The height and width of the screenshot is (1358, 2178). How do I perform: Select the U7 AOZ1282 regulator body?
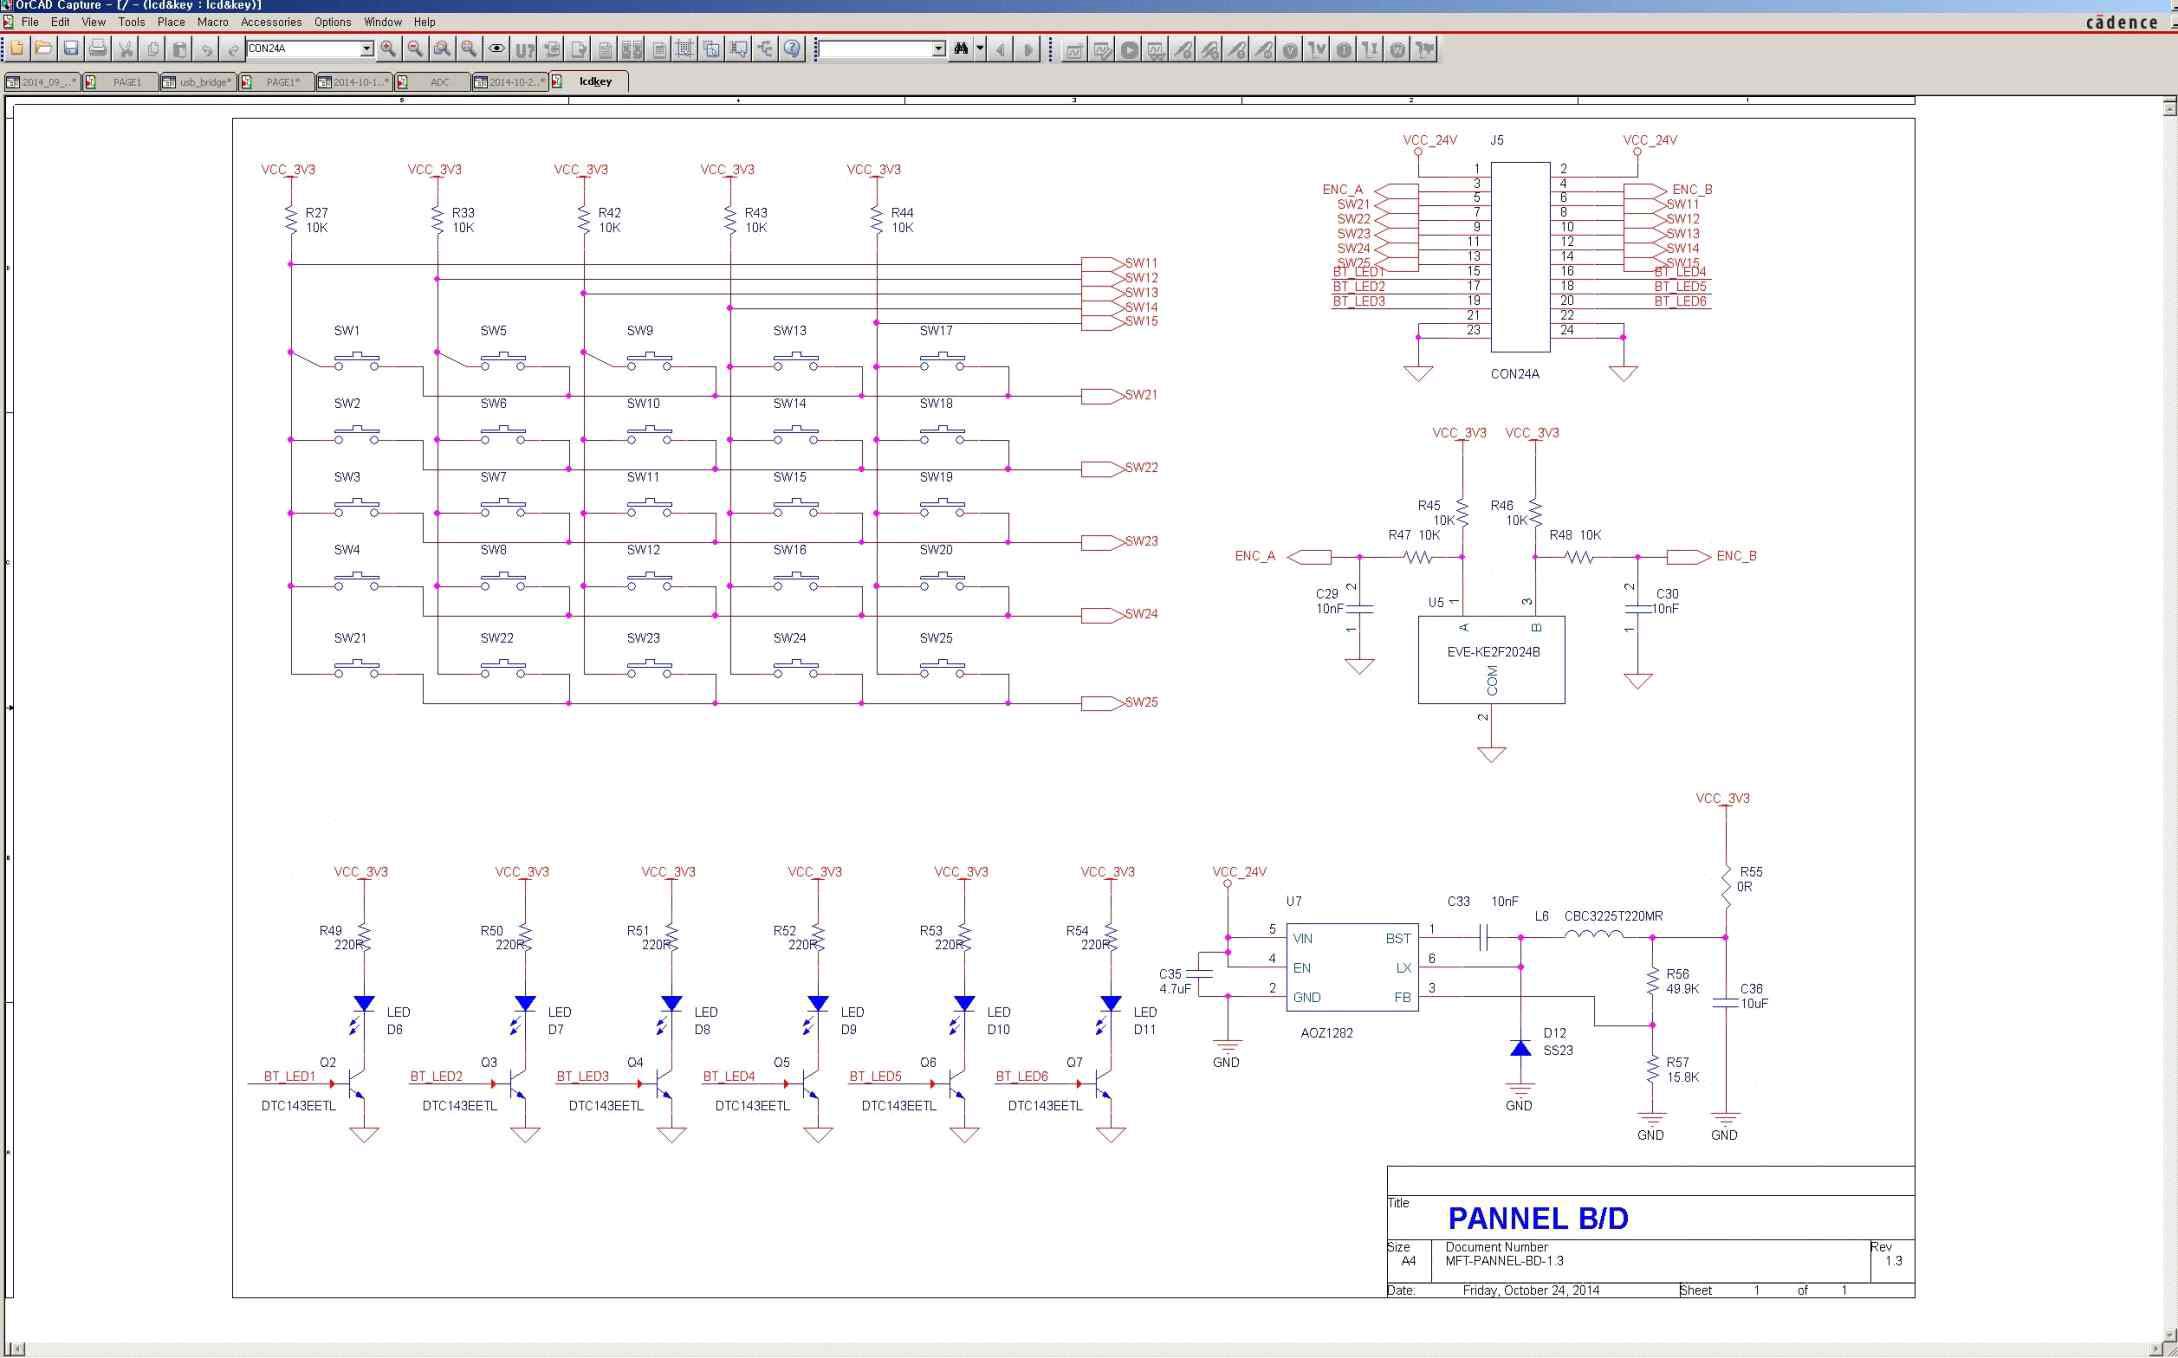pos(1351,967)
